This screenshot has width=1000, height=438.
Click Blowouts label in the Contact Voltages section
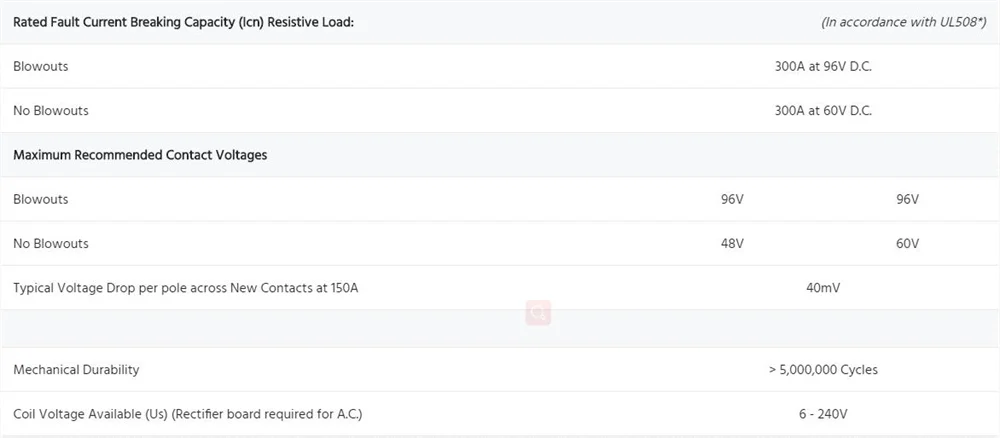(x=41, y=199)
